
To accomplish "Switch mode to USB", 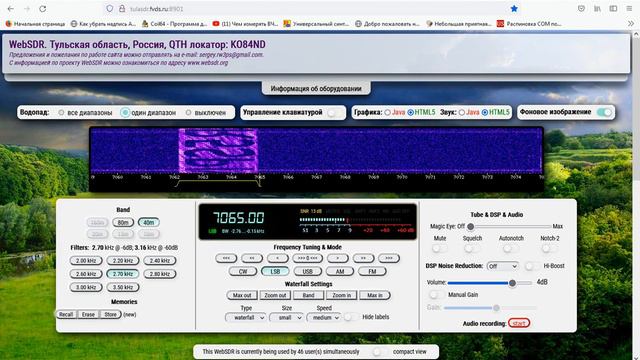I will point(307,271).
